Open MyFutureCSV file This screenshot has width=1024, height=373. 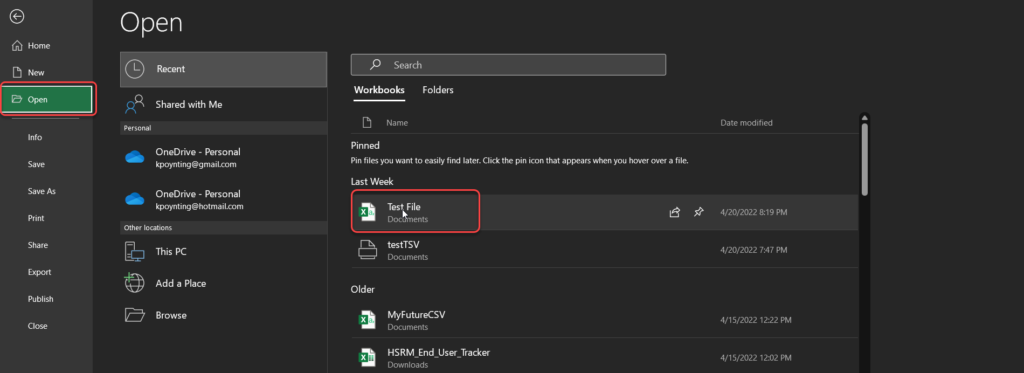click(604, 320)
